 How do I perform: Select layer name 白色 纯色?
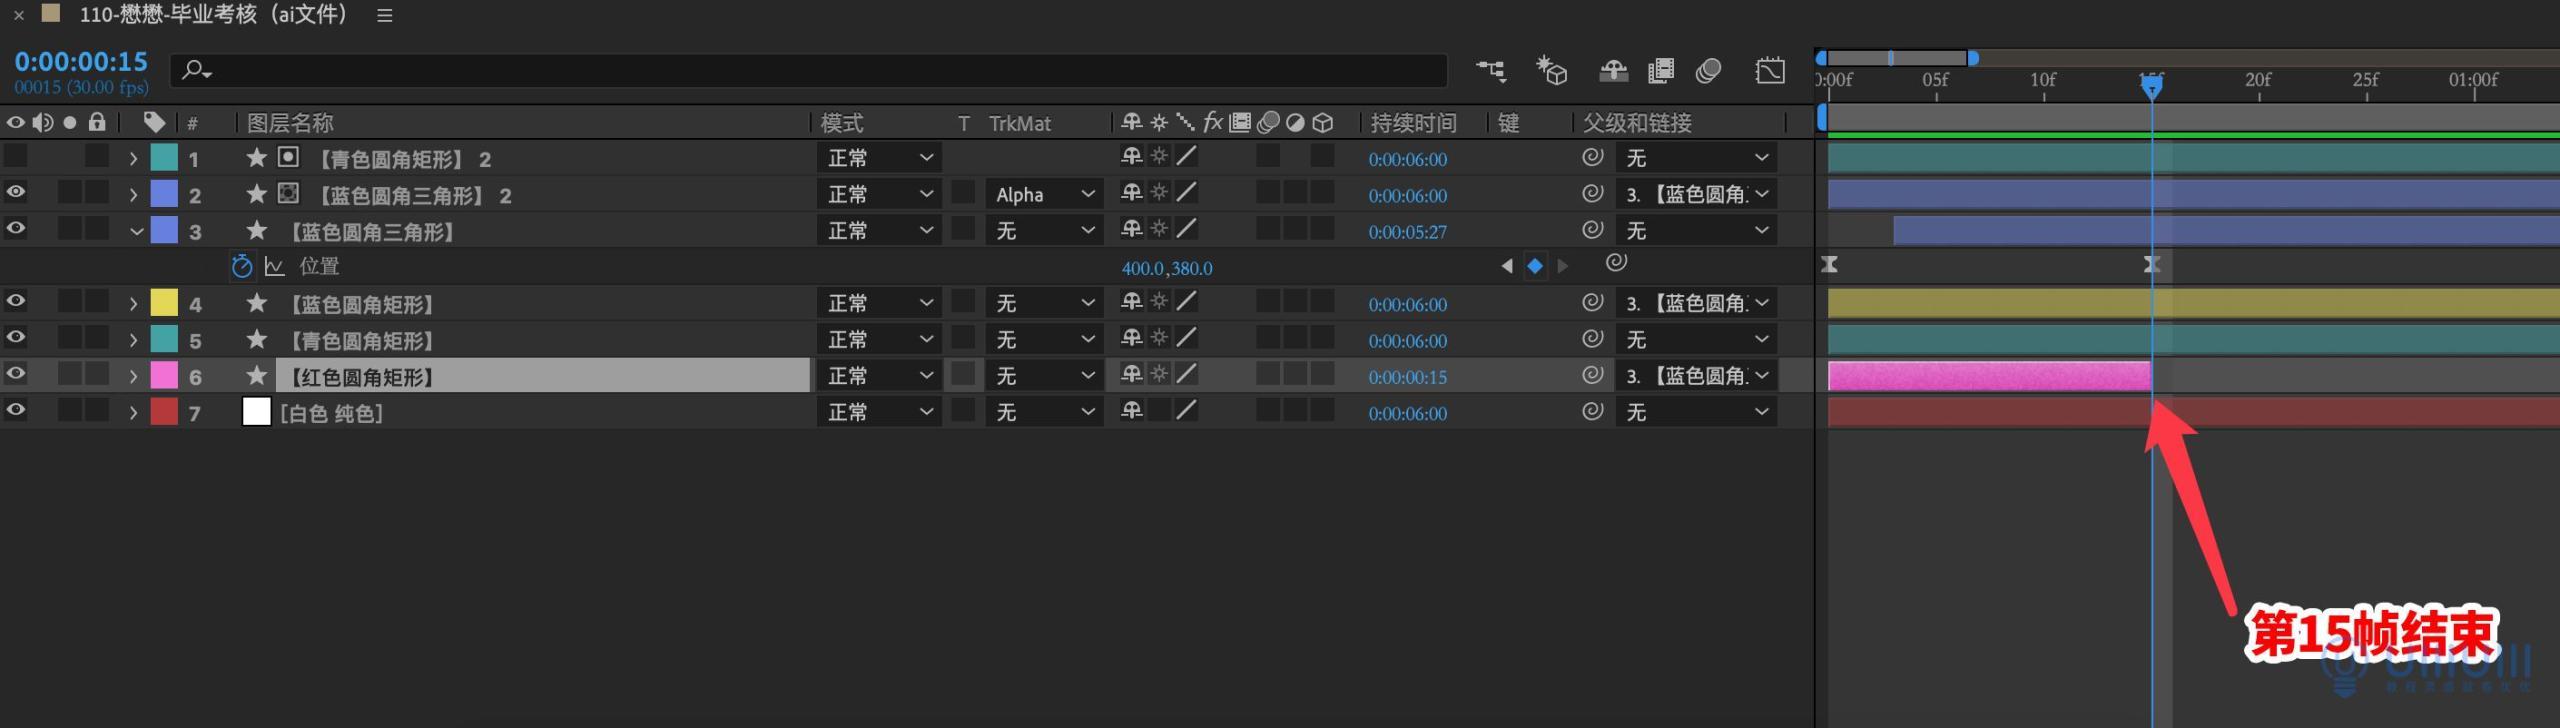[x=332, y=413]
